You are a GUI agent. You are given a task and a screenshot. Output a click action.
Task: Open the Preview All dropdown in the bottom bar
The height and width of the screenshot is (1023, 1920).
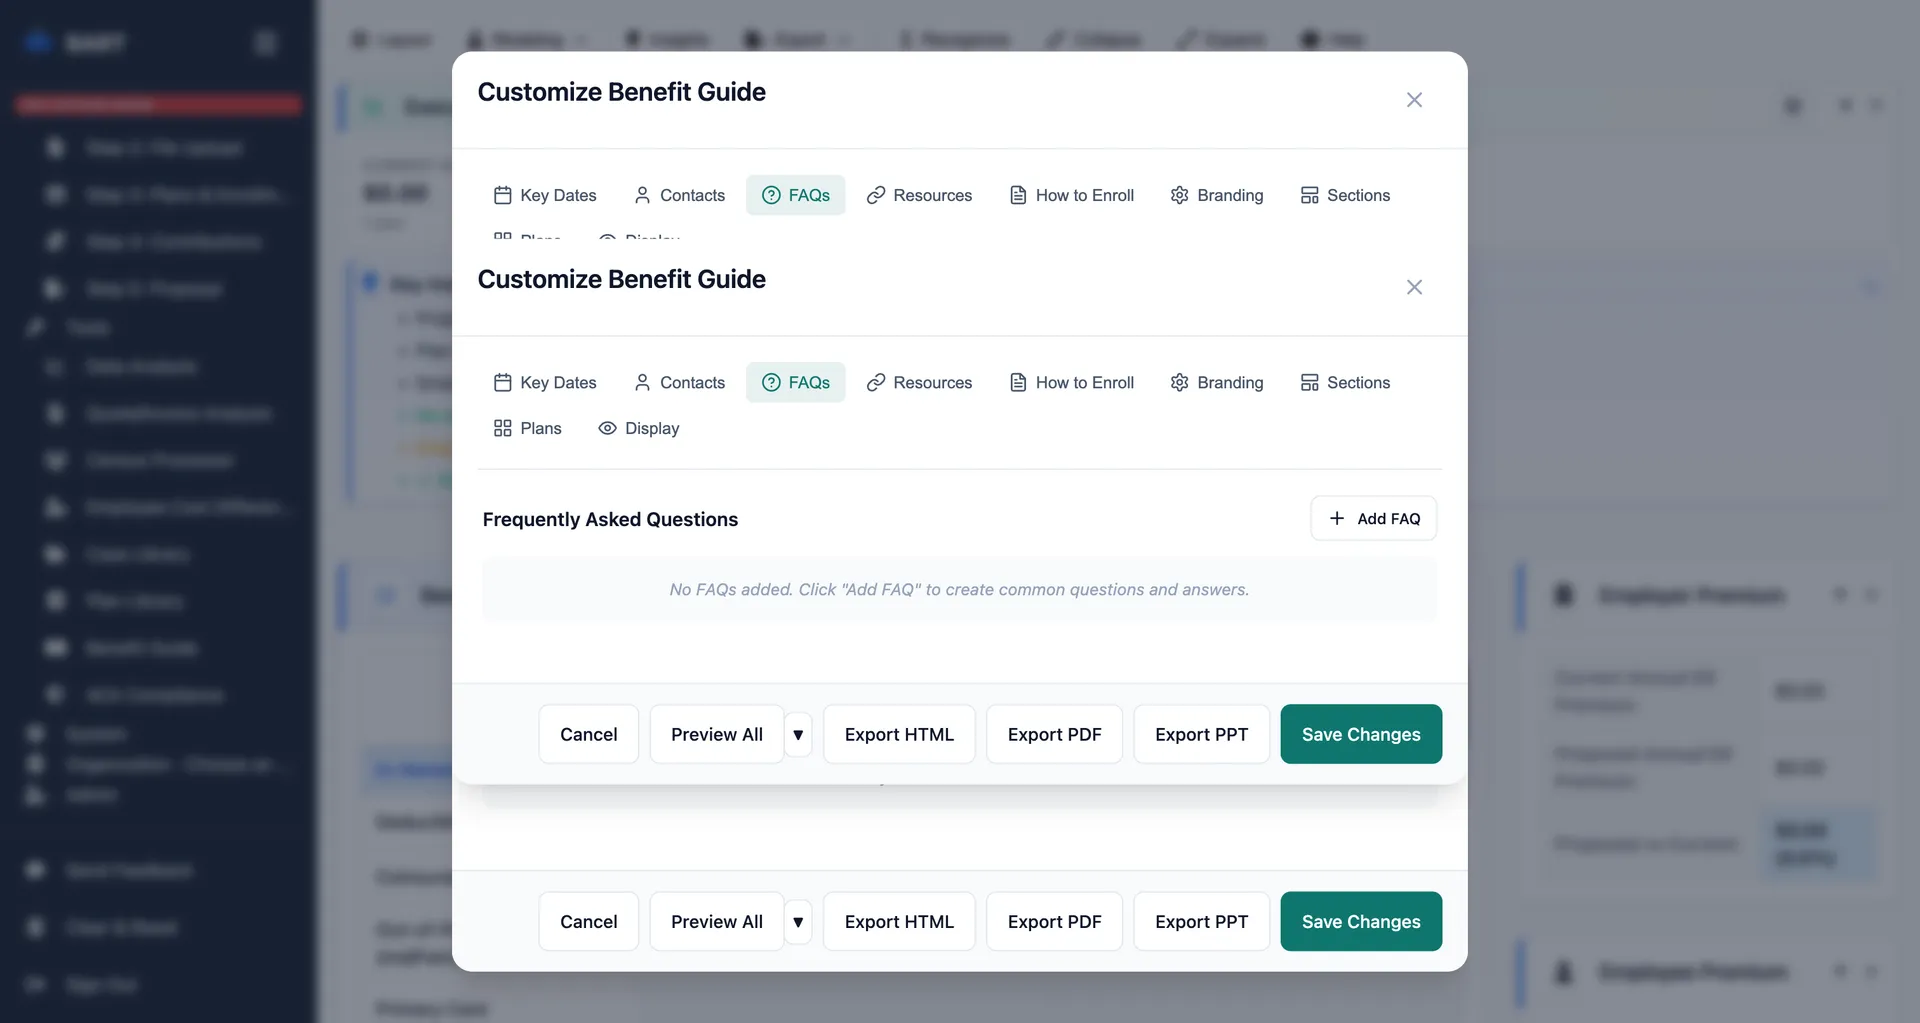[798, 921]
